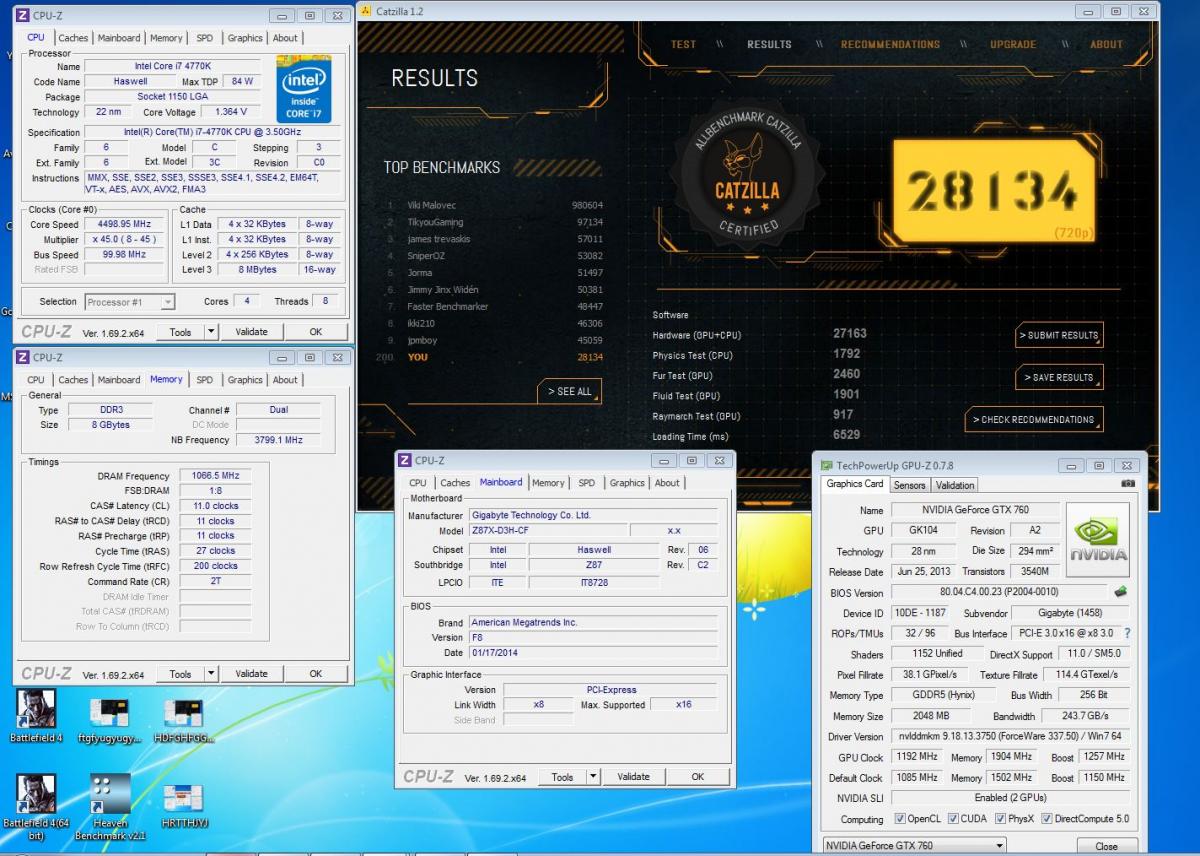
Task: Open Tools dropdown arrow in CPU-Z Mainboard window
Action: pyautogui.click(x=592, y=777)
